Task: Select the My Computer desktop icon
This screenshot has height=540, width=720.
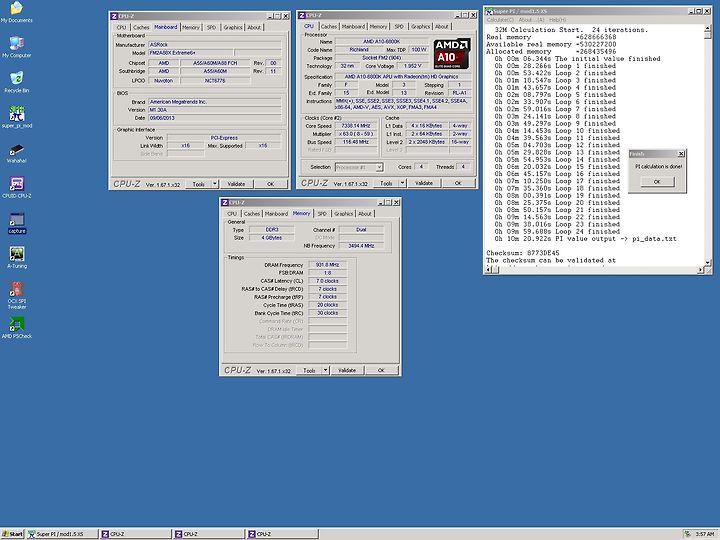Action: click(17, 46)
